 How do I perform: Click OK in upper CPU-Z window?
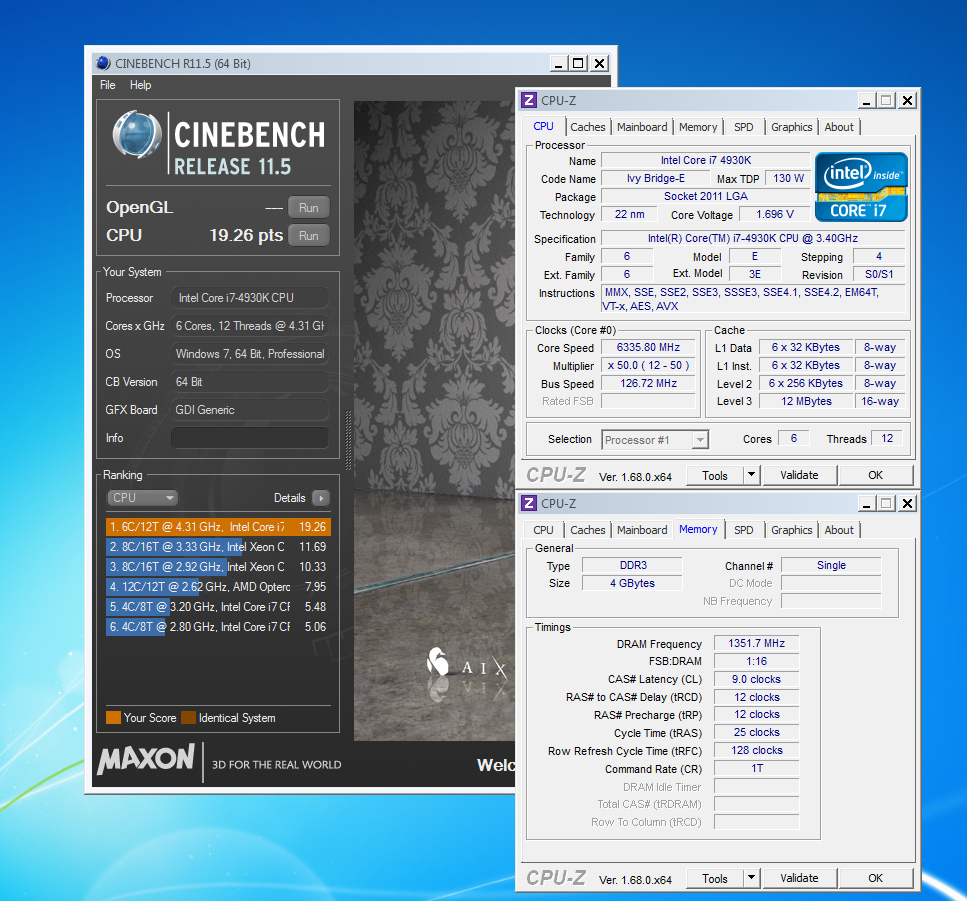pyautogui.click(x=876, y=475)
